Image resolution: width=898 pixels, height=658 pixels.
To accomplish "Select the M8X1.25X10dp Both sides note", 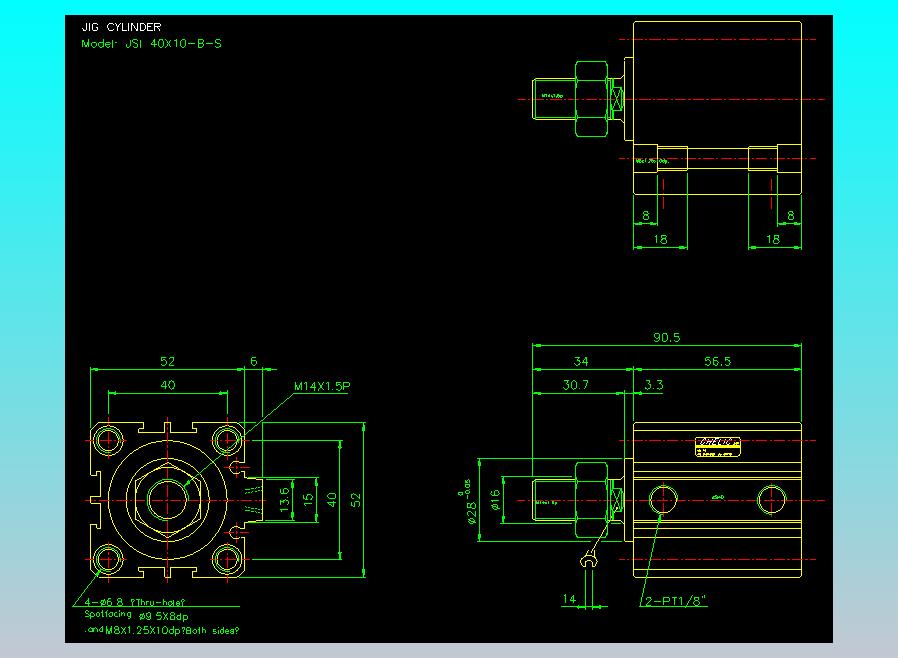I will 162,631.
